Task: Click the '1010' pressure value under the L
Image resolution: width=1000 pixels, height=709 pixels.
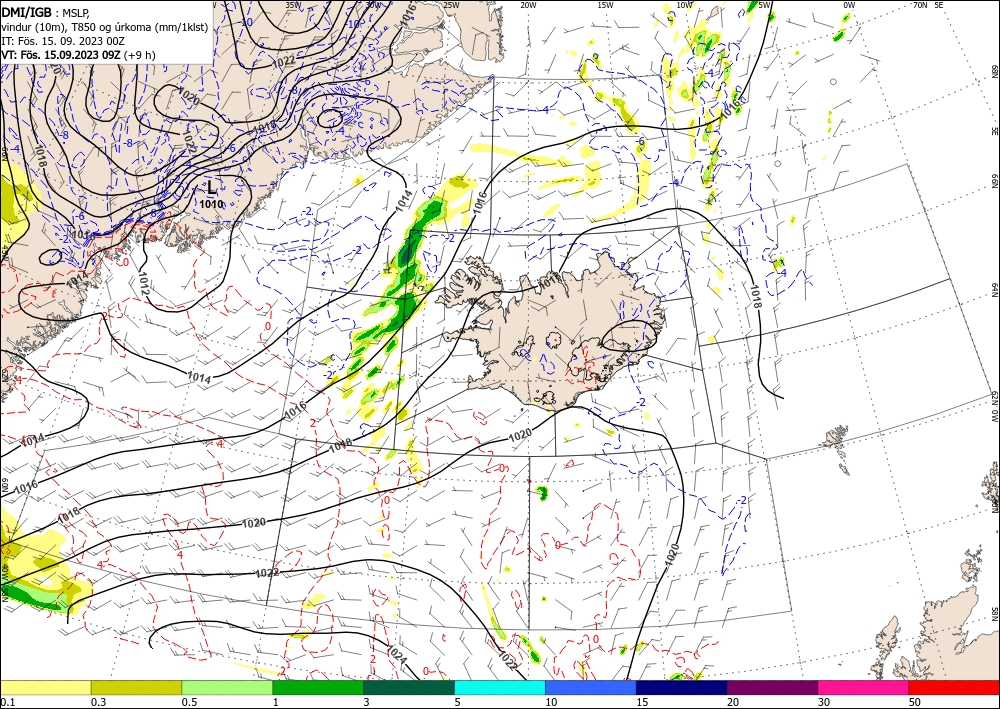Action: point(211,204)
